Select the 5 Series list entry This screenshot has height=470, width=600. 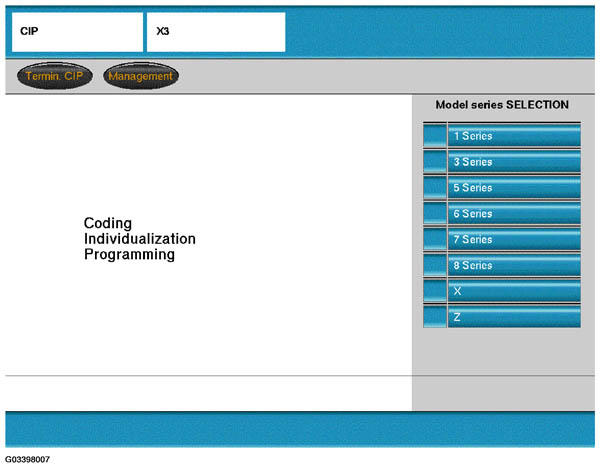pyautogui.click(x=514, y=188)
